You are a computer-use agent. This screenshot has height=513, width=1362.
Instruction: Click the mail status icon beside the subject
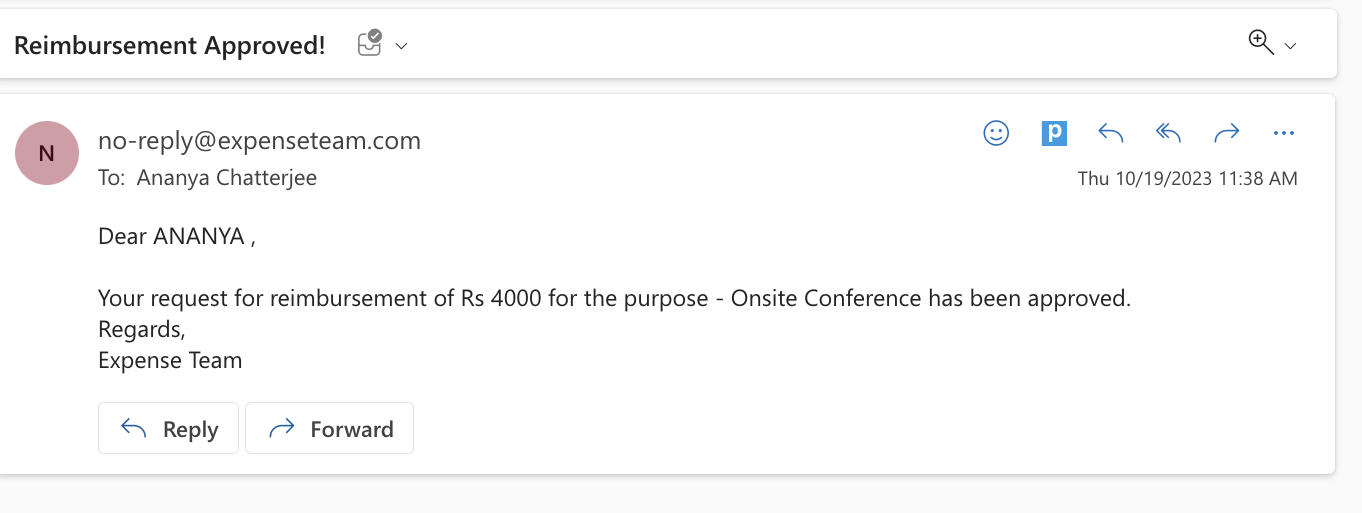click(370, 44)
